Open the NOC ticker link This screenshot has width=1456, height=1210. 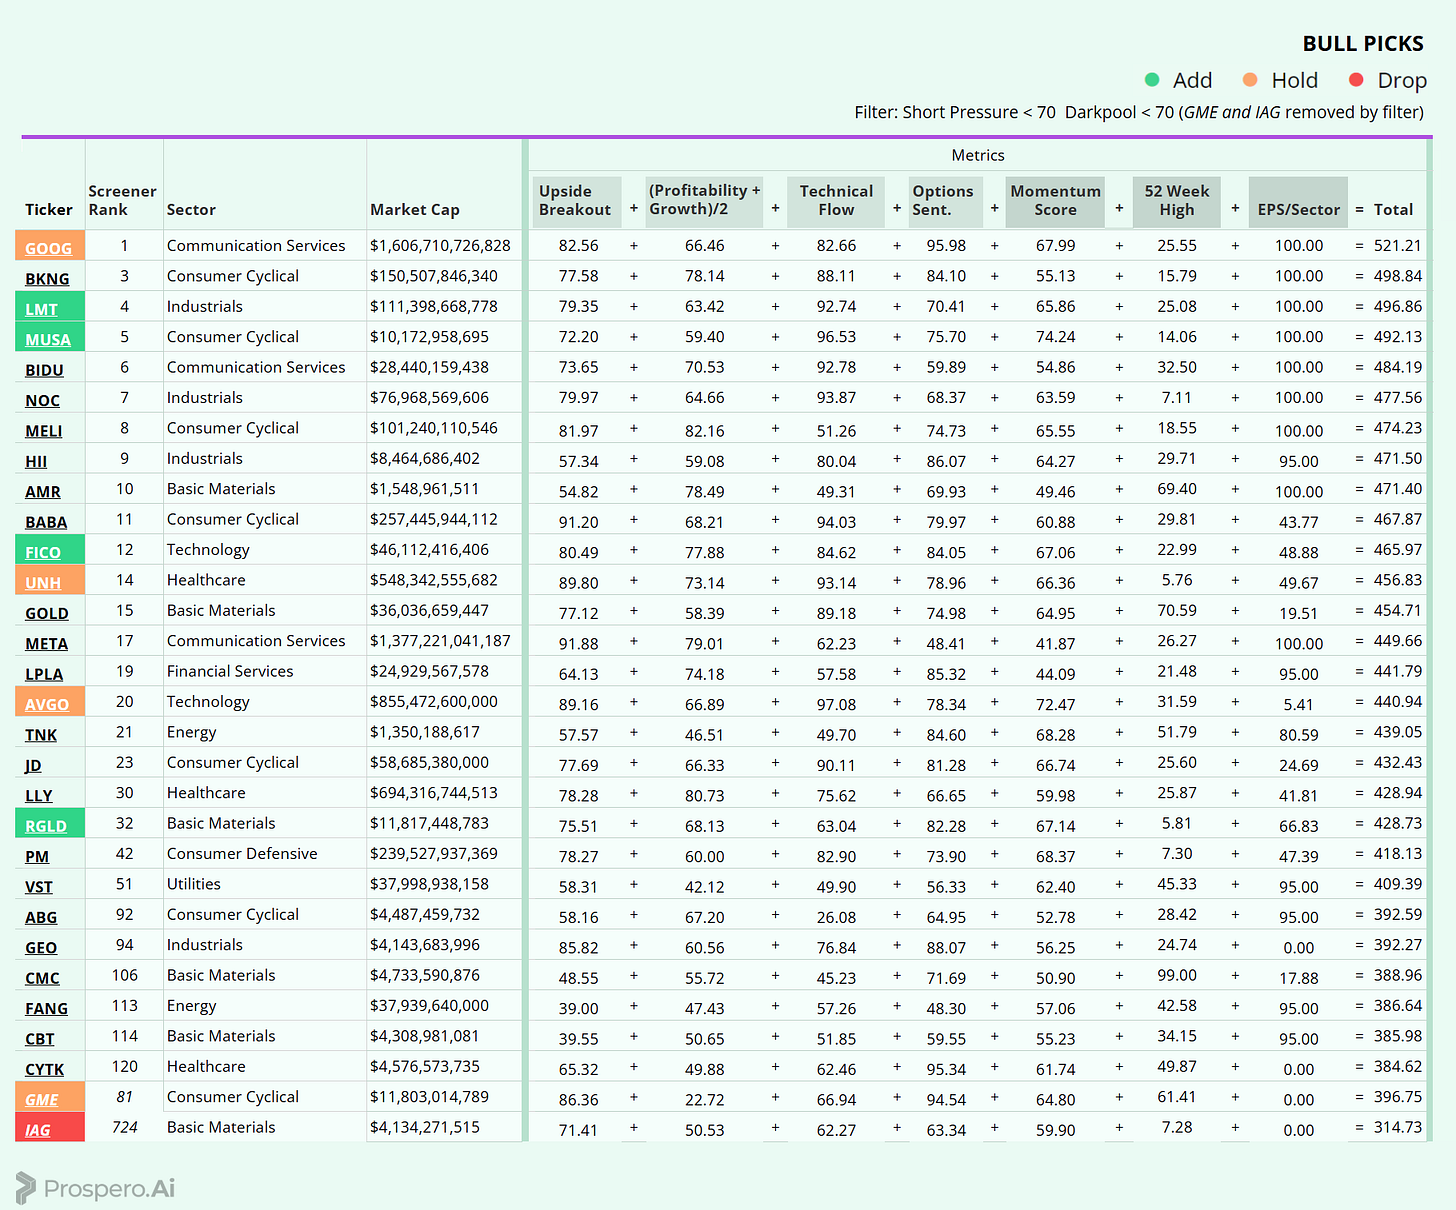(x=42, y=400)
